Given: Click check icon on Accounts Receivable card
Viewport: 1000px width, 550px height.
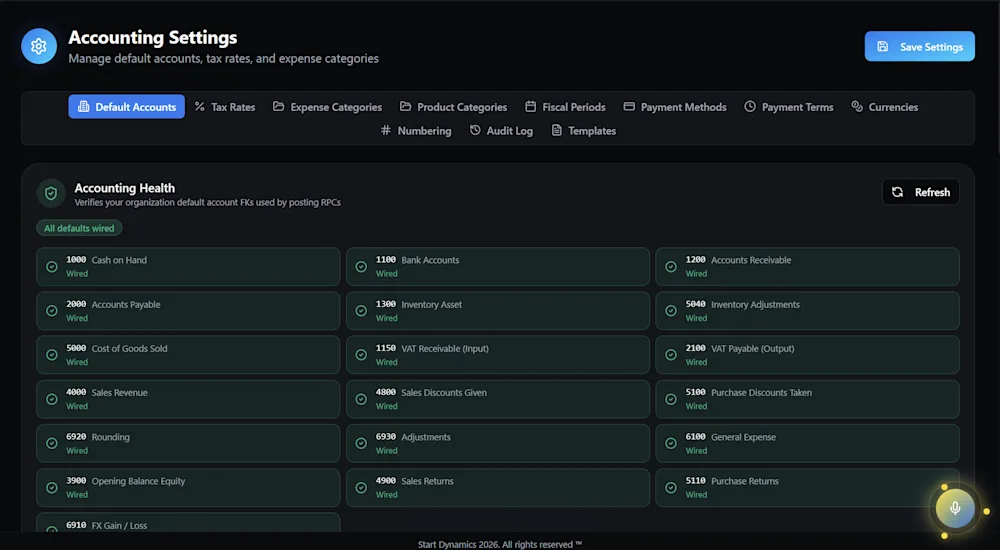Looking at the screenshot, I should coord(671,267).
